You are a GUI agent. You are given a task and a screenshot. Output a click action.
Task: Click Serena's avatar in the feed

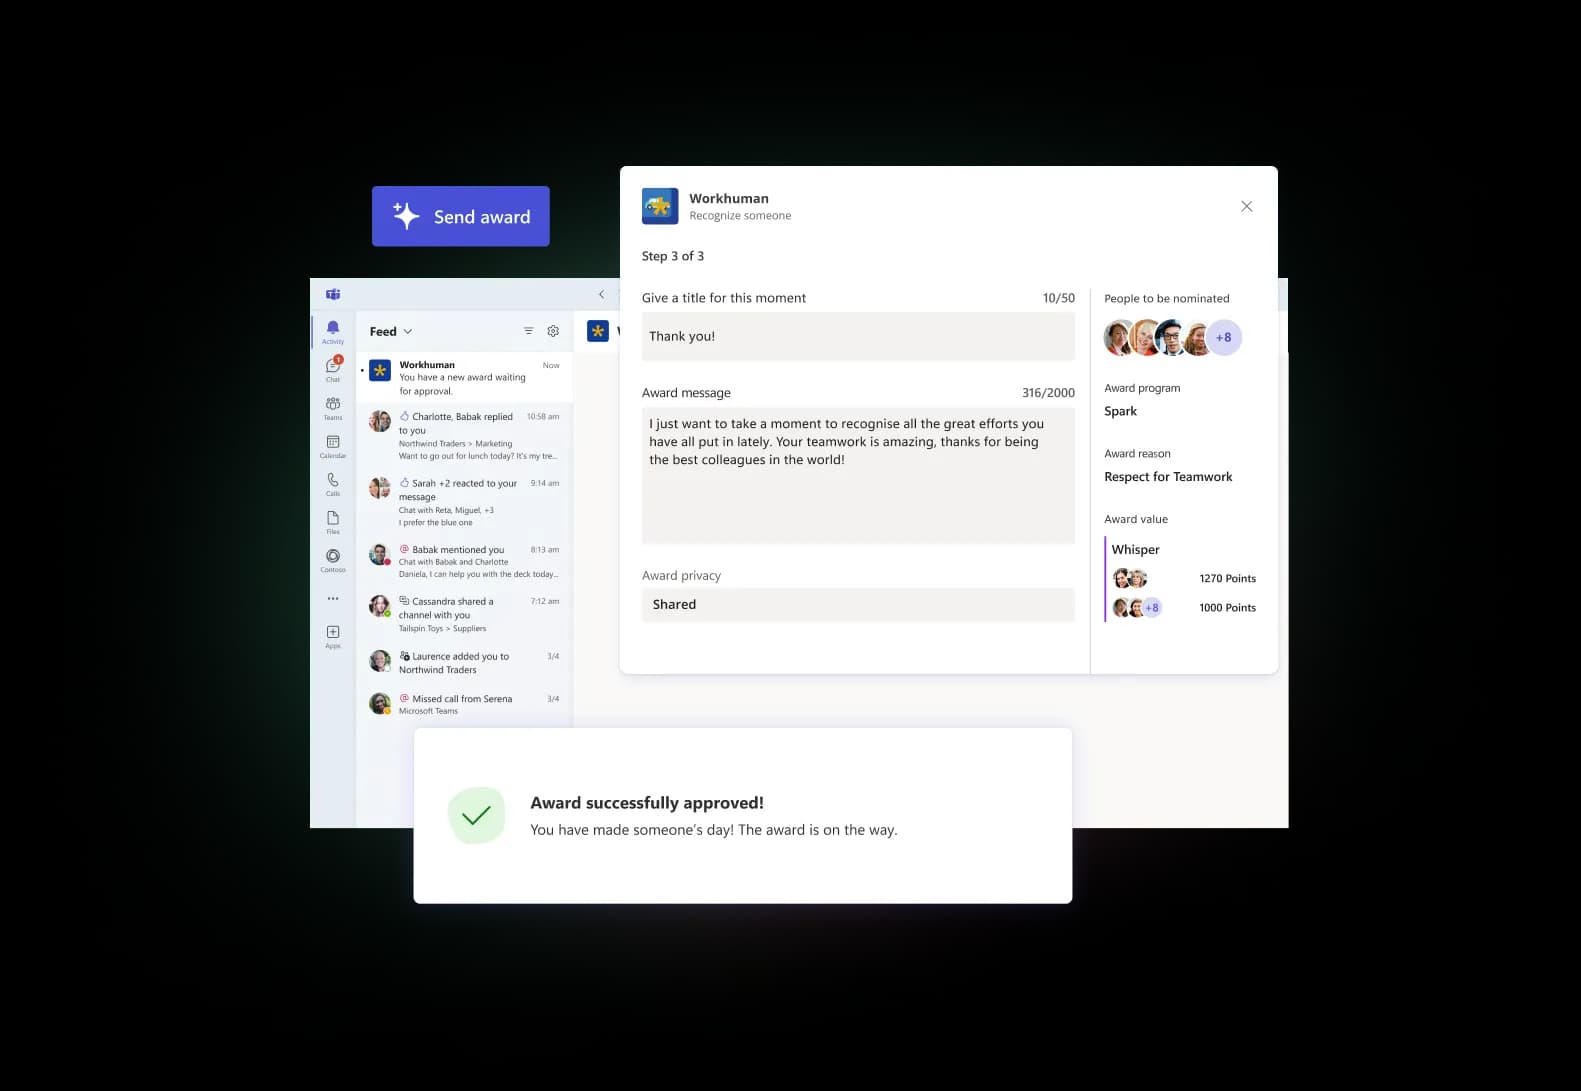[380, 703]
